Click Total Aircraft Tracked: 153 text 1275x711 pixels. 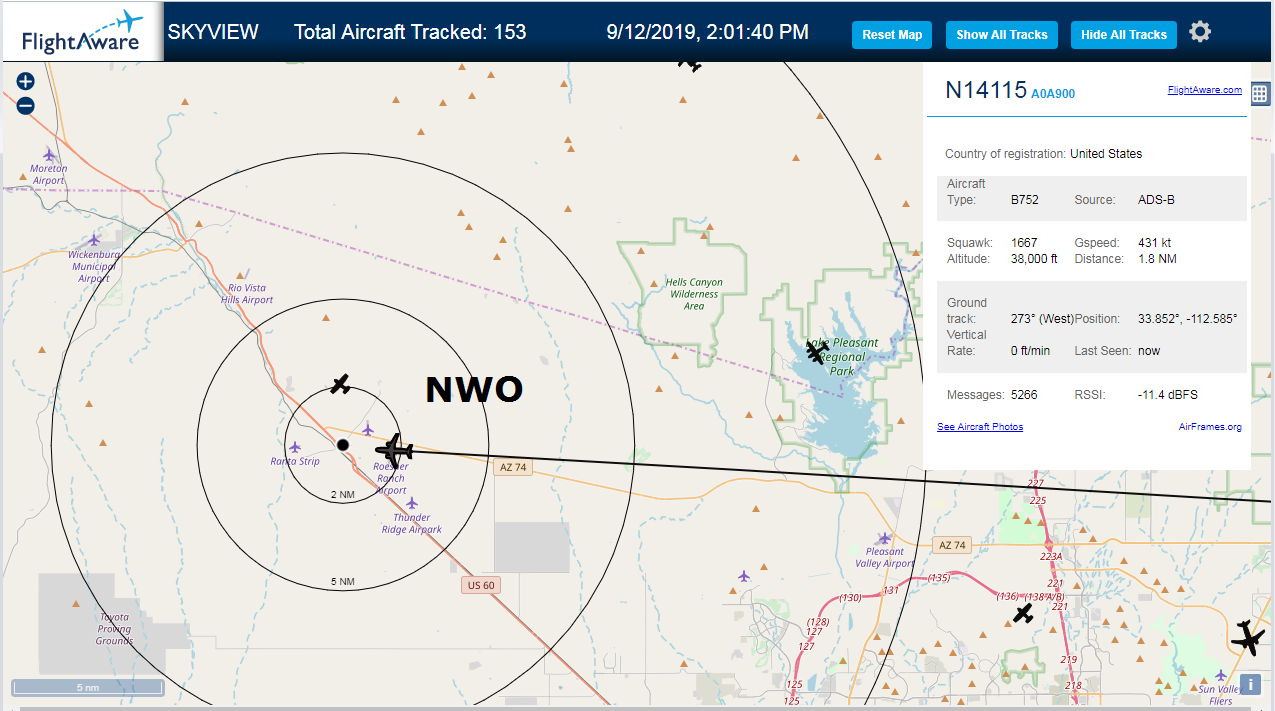point(410,32)
